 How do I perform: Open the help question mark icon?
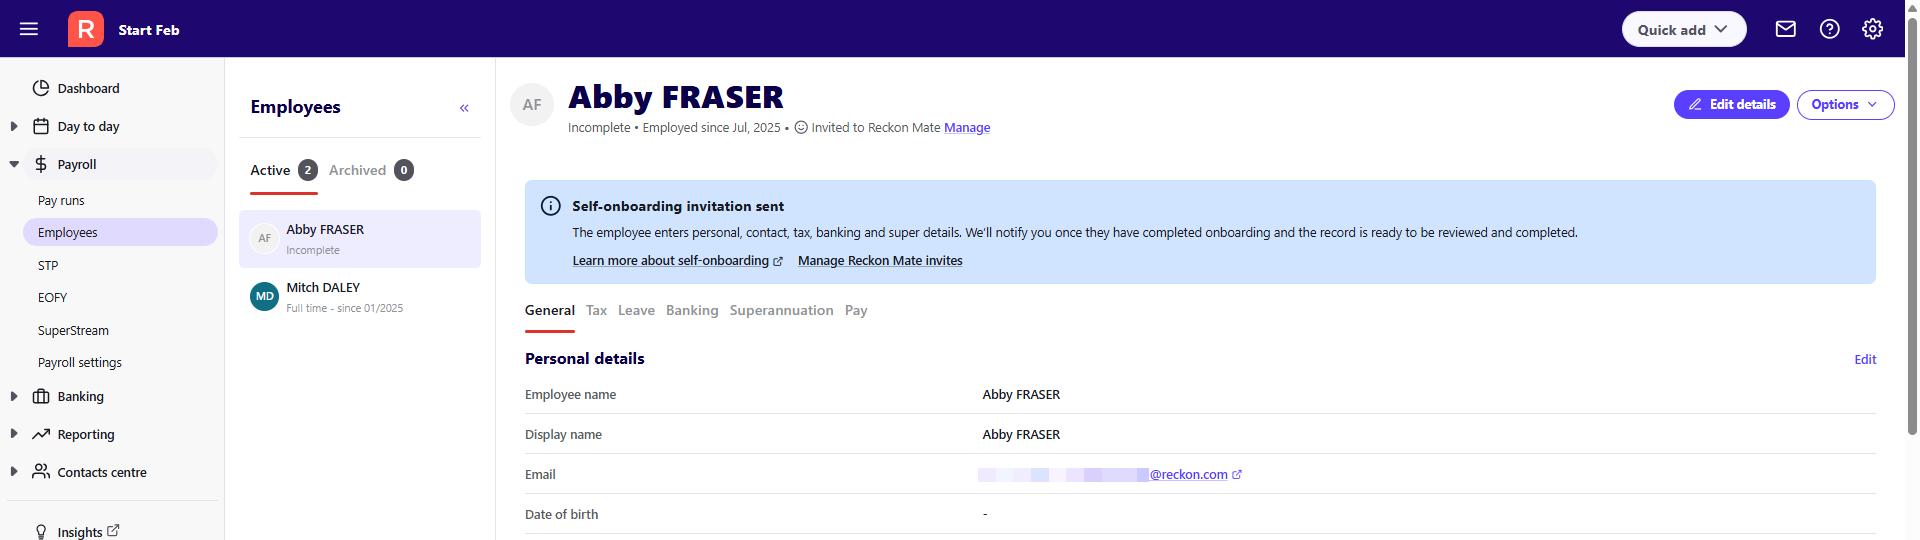click(x=1830, y=29)
